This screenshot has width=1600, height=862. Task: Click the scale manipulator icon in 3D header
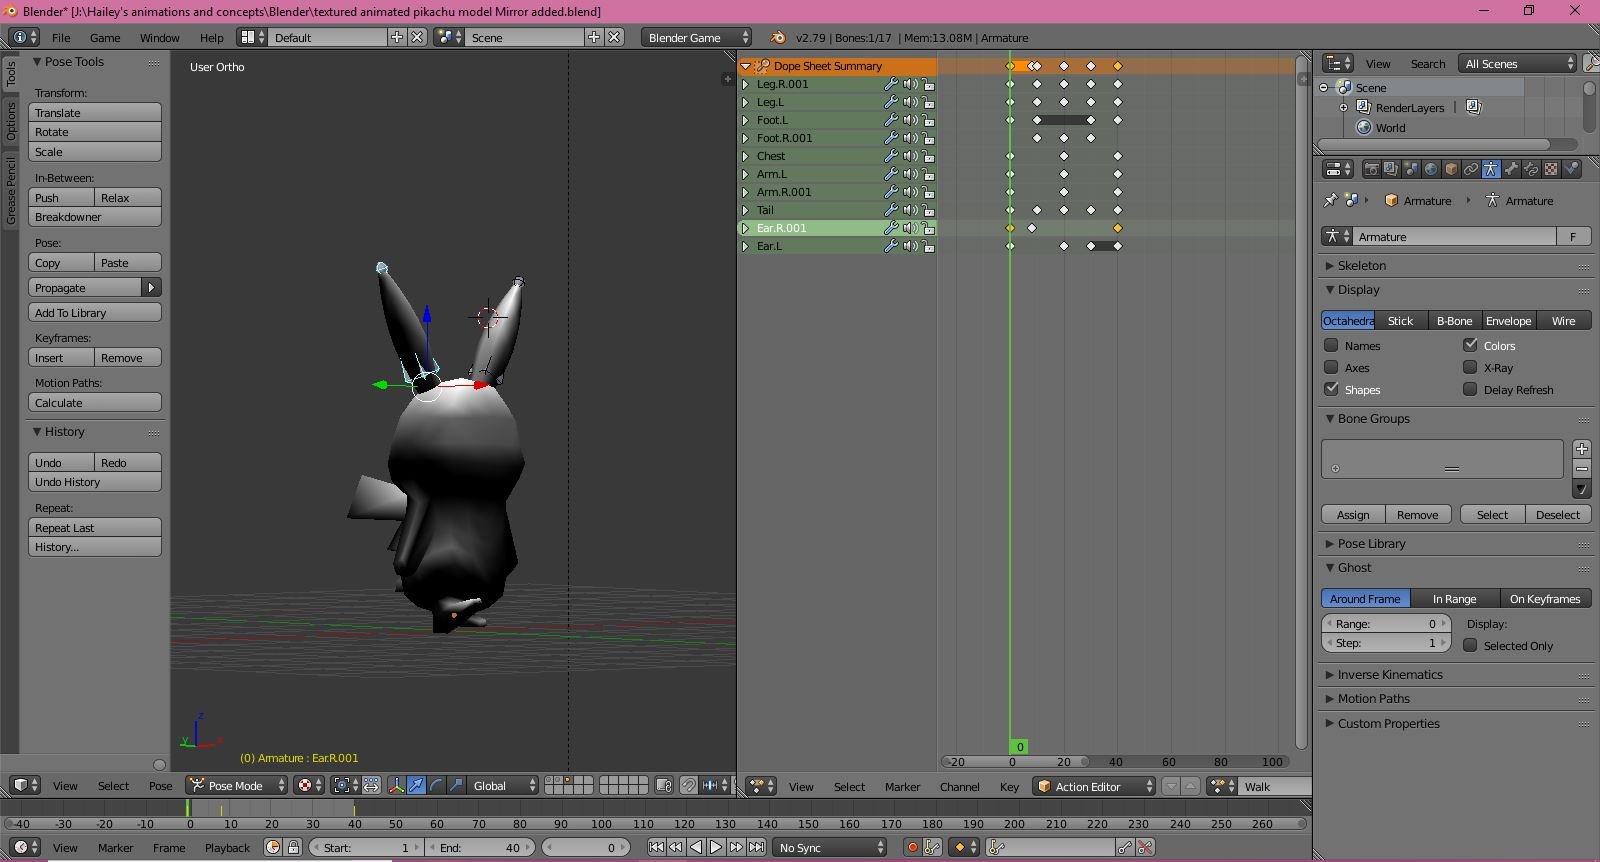[456, 786]
